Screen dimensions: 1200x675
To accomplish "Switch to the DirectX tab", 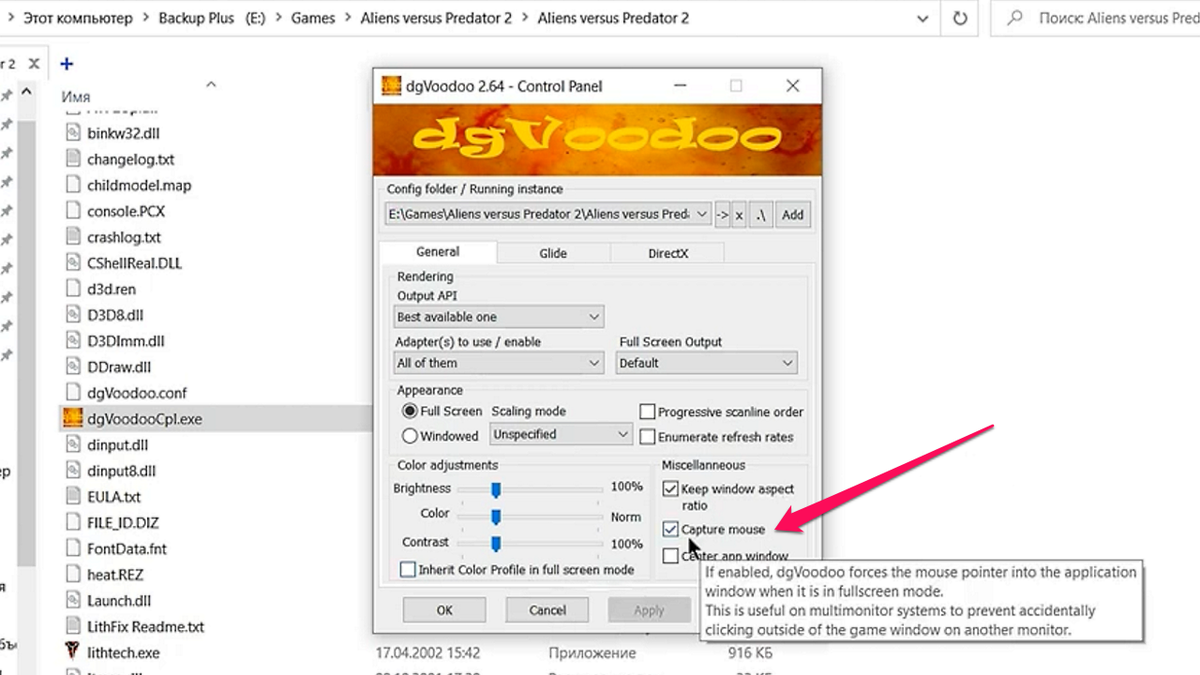I will 666,252.
